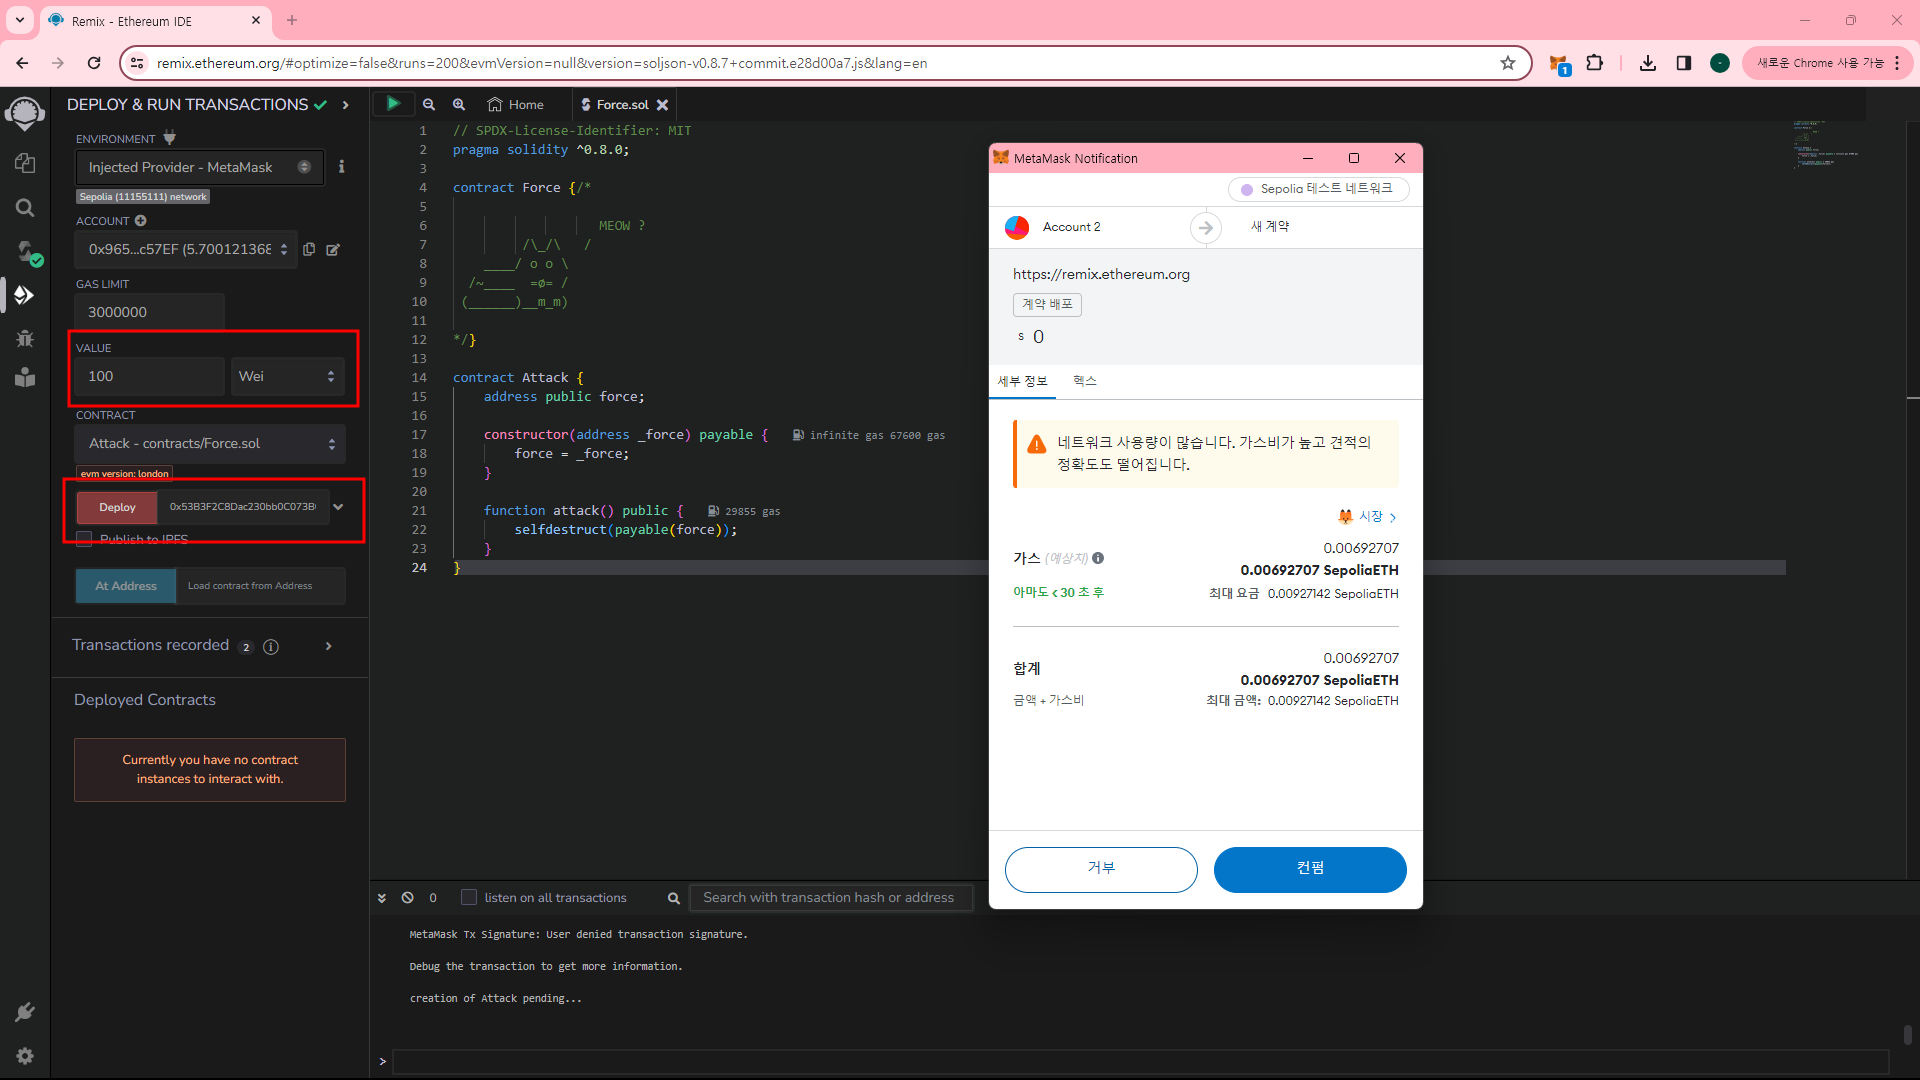This screenshot has height=1080, width=1920.
Task: Click the environment info icon
Action: pos(341,167)
